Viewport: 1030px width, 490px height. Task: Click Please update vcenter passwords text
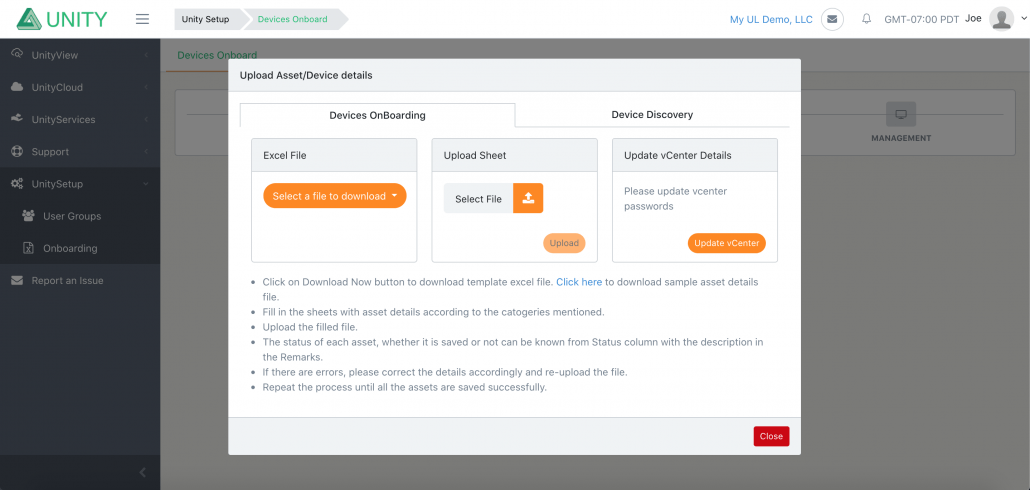(675, 198)
